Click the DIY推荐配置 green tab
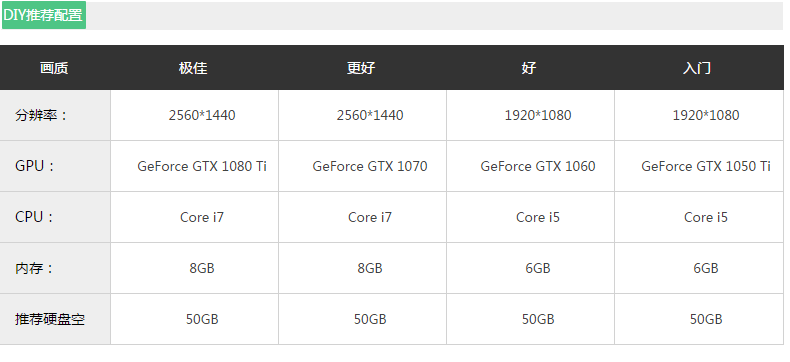 tap(43, 15)
